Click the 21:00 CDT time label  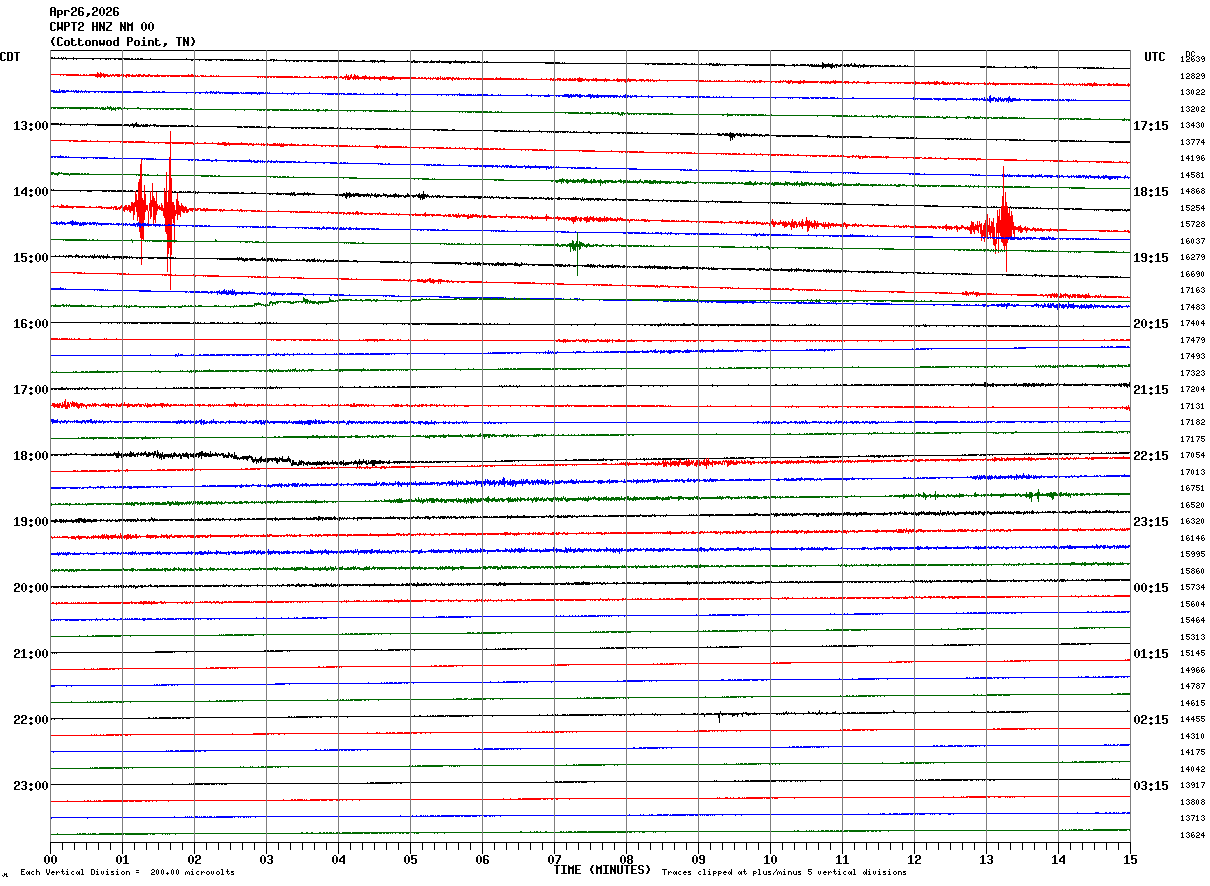click(30, 654)
